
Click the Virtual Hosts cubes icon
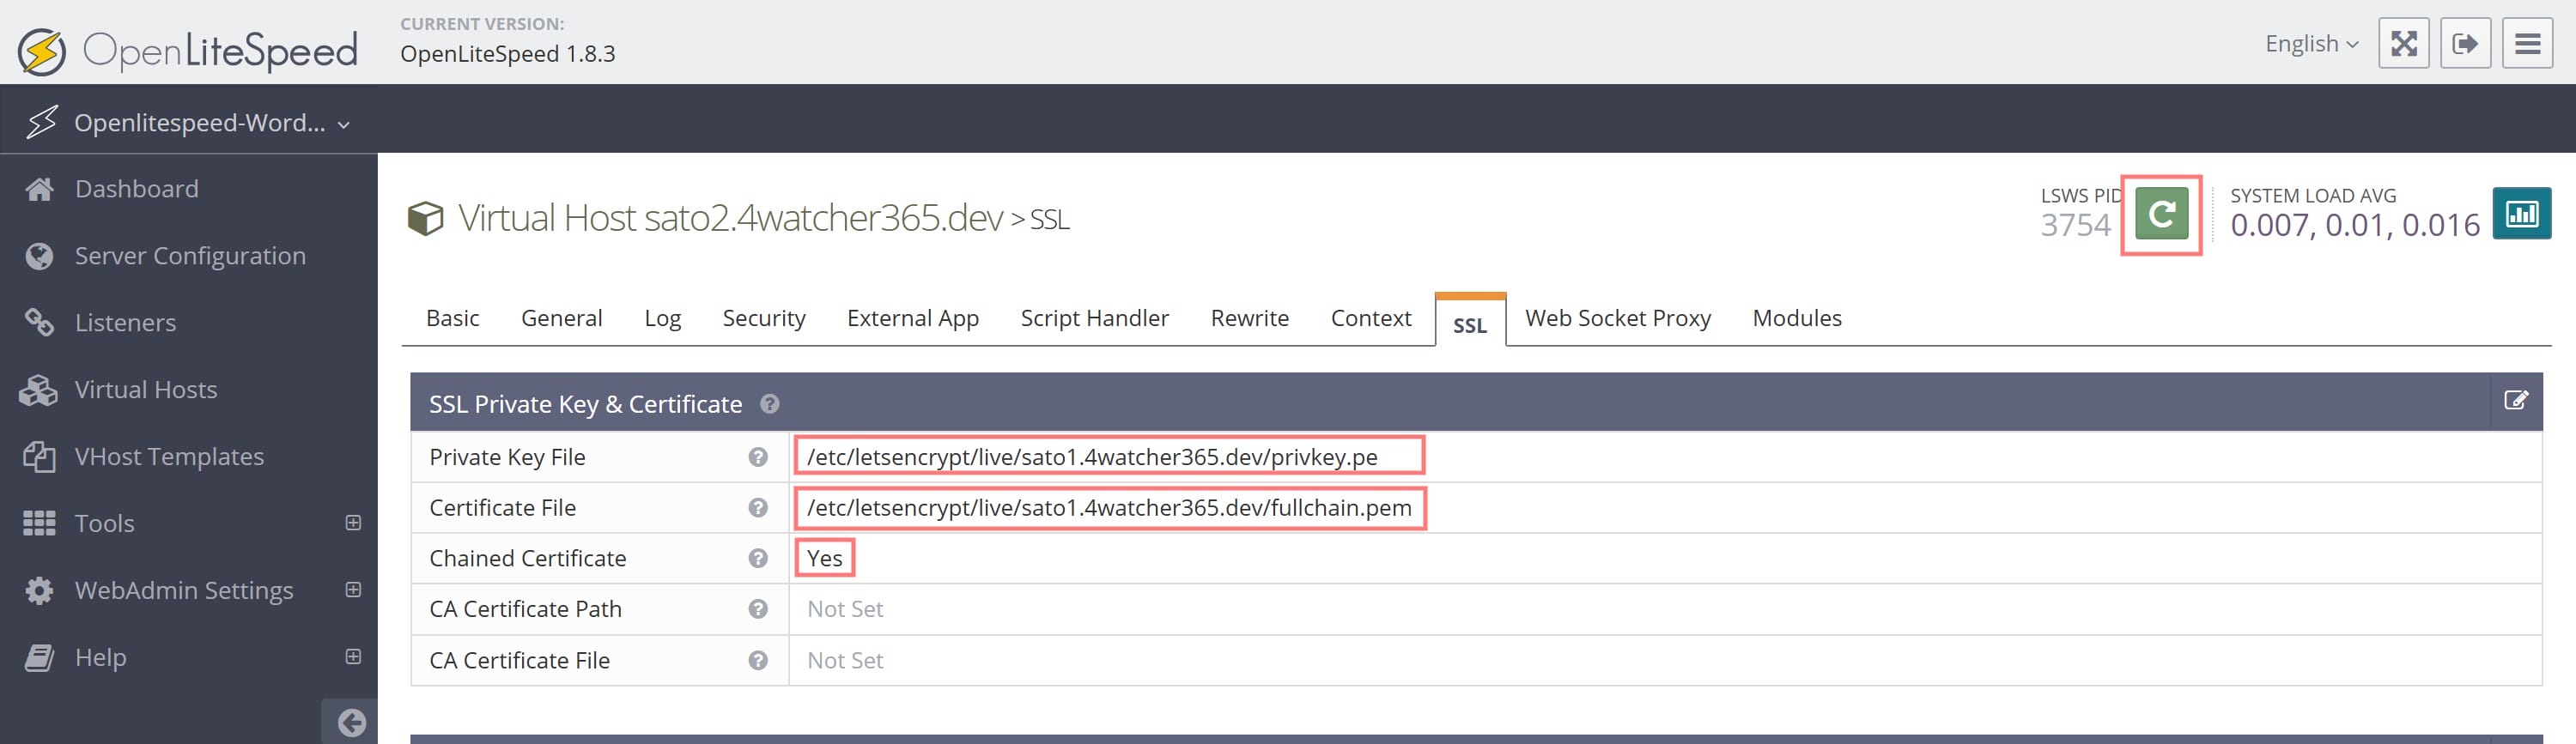39,390
